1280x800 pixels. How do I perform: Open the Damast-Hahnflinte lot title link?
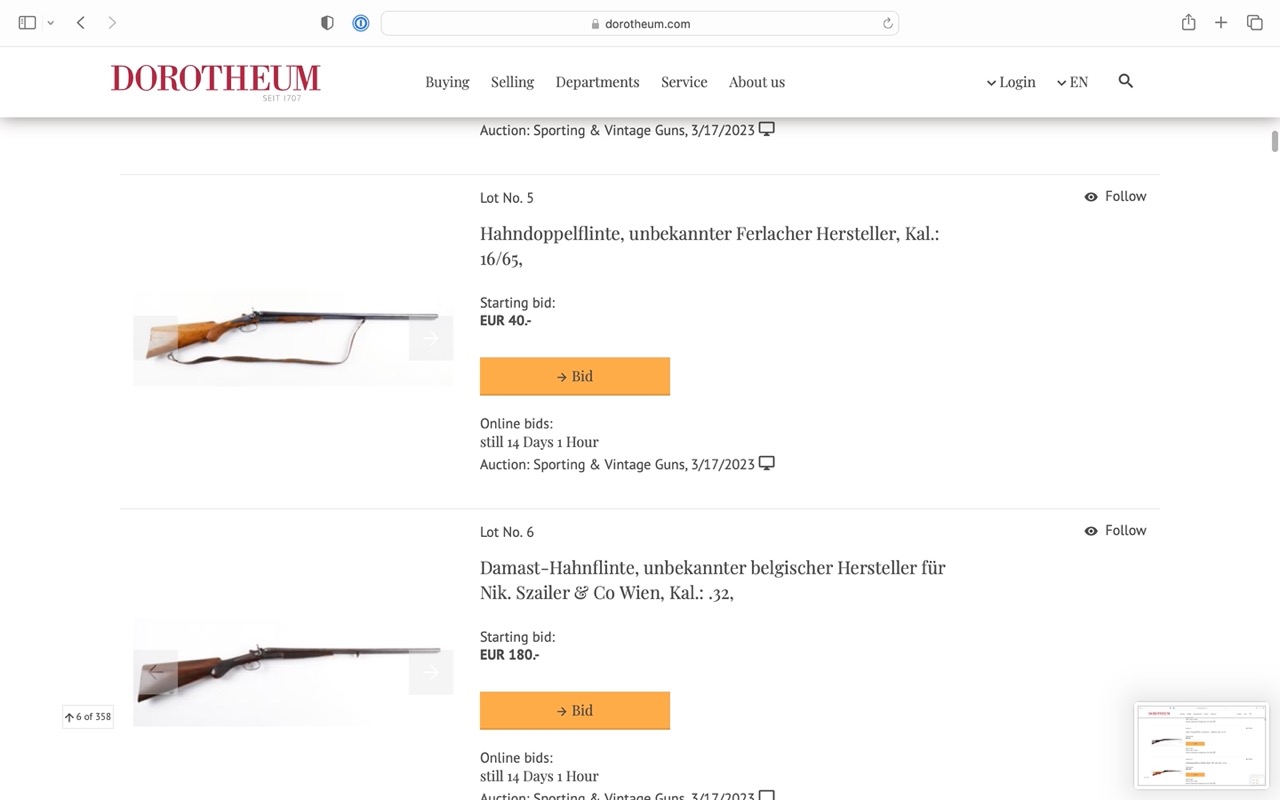pyautogui.click(x=712, y=580)
